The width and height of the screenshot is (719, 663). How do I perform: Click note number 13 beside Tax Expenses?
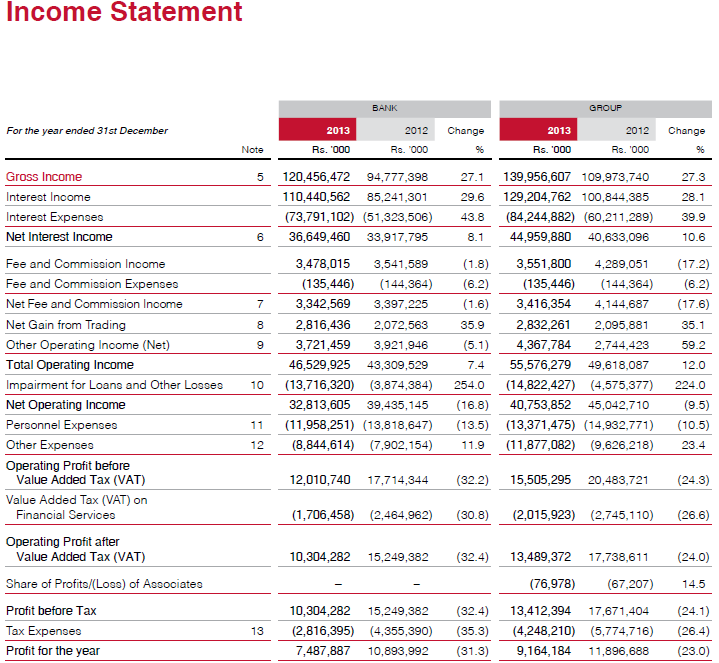tap(257, 631)
